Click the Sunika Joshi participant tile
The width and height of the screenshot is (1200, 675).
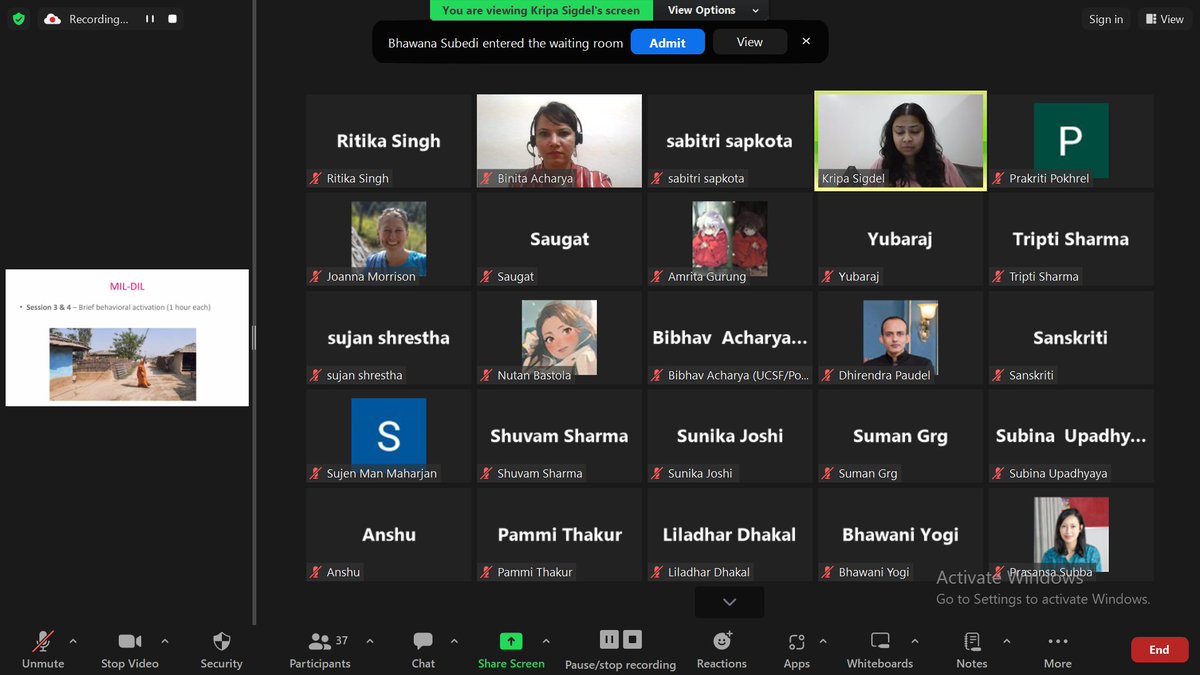tap(729, 436)
